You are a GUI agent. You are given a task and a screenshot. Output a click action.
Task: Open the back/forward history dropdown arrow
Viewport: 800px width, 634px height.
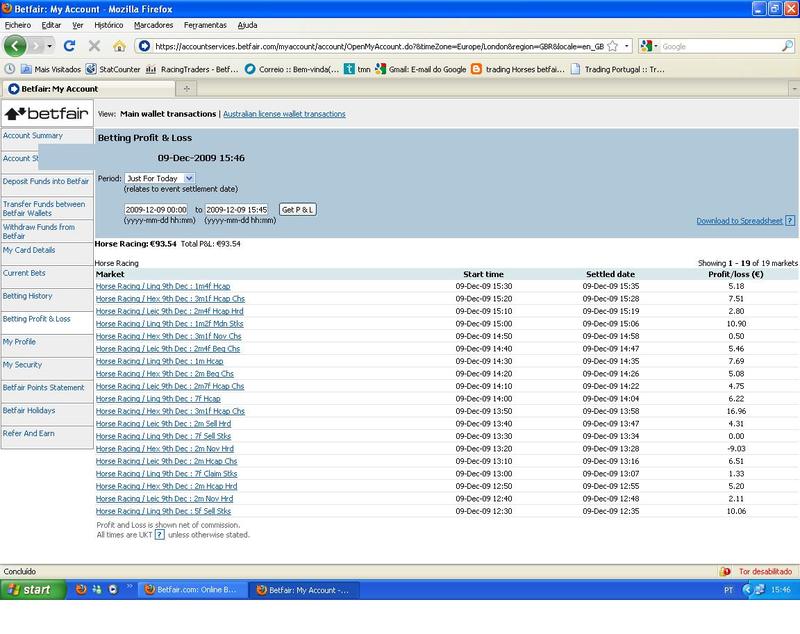tap(49, 46)
